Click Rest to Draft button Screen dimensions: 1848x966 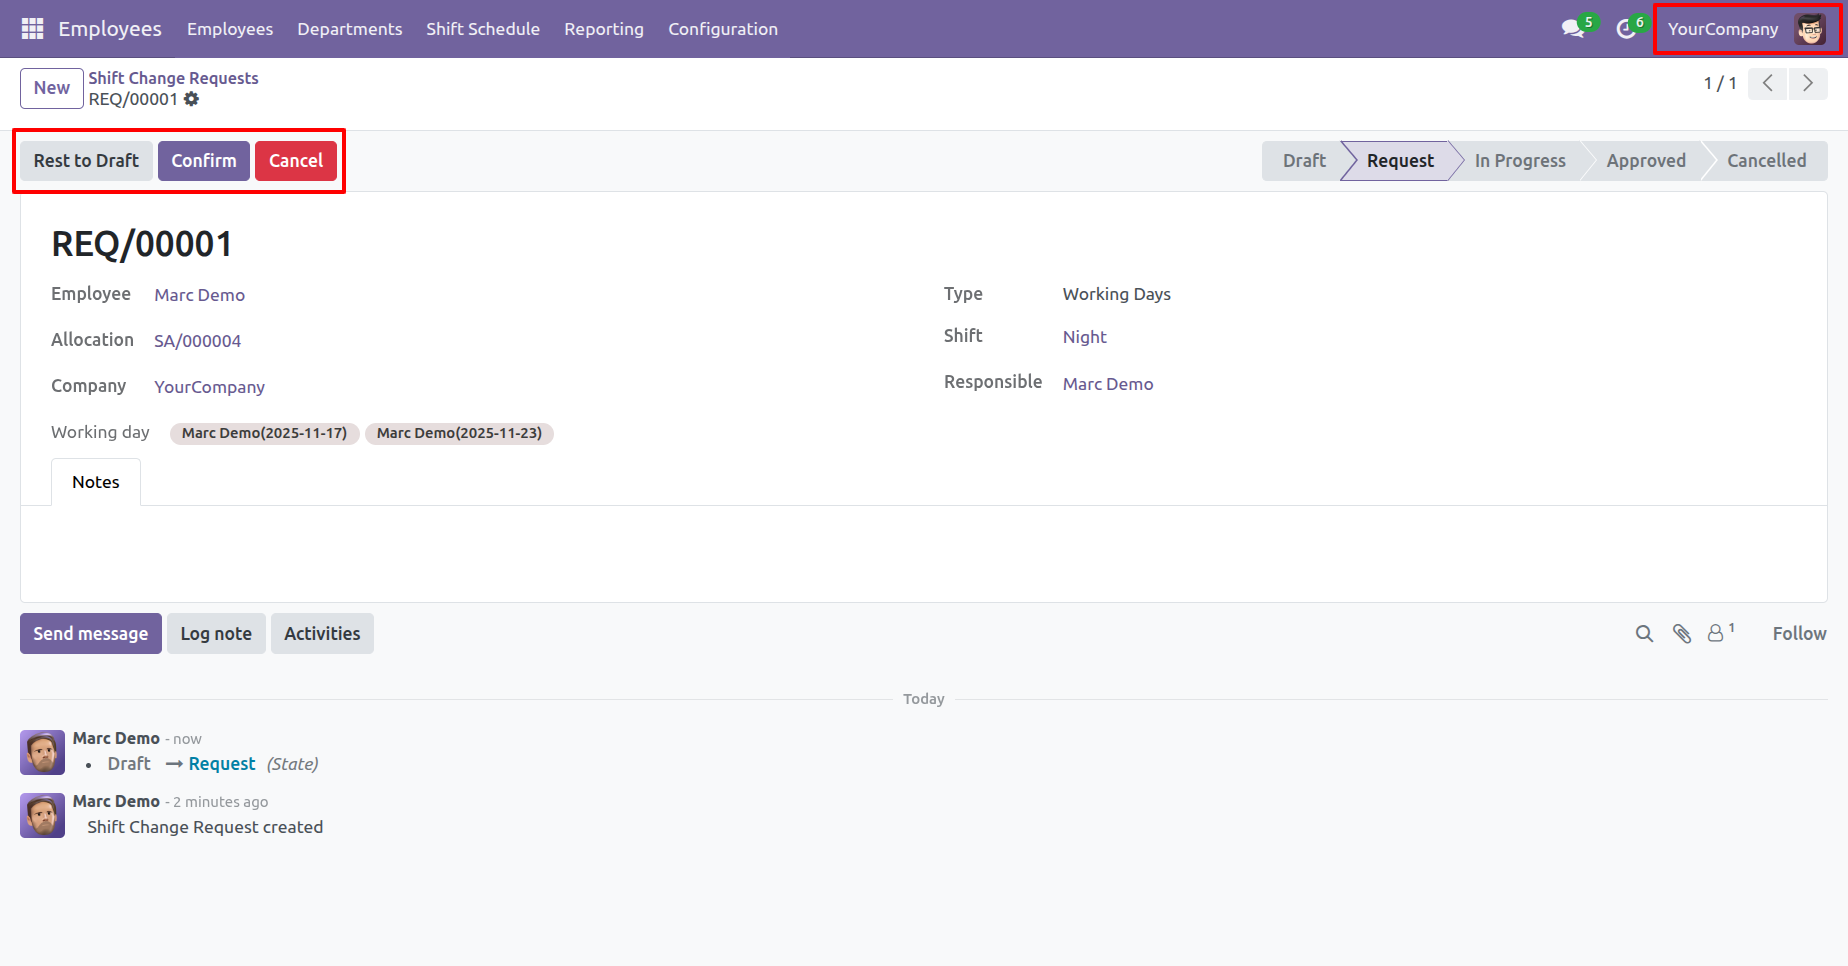pos(86,161)
